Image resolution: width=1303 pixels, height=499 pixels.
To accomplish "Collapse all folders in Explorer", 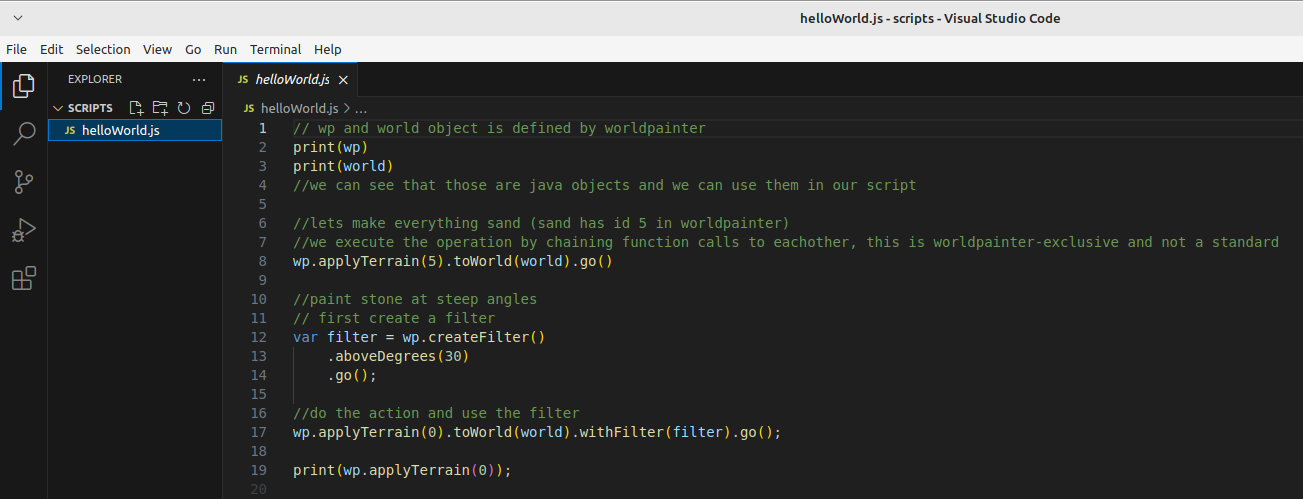I will (208, 108).
